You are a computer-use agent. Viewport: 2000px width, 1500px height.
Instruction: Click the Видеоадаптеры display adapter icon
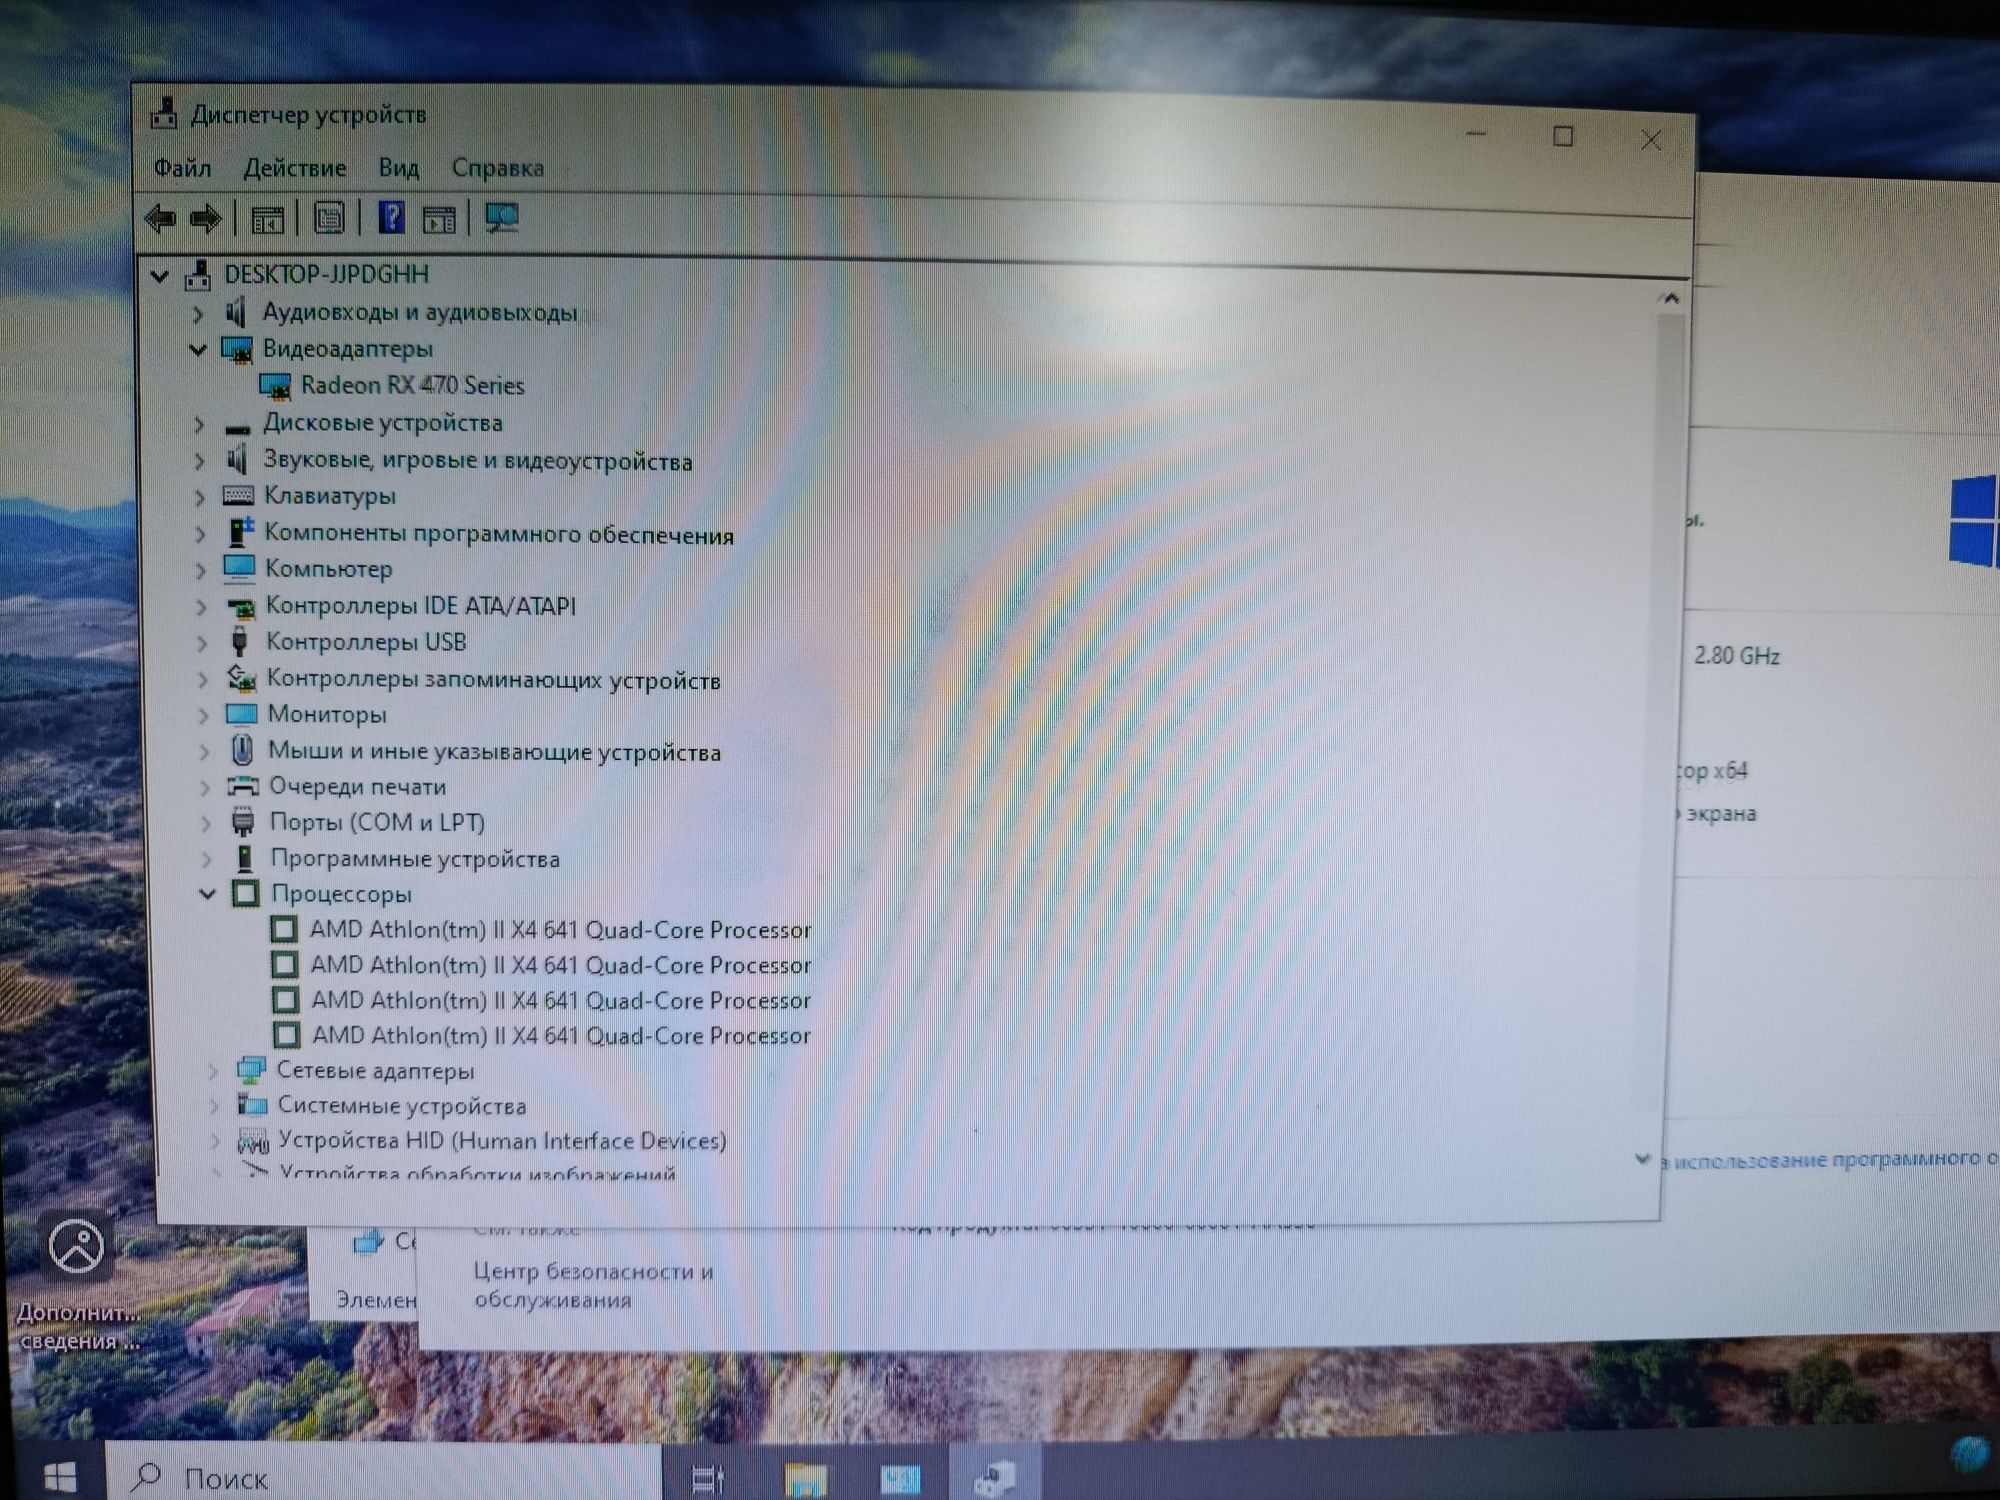(x=237, y=349)
